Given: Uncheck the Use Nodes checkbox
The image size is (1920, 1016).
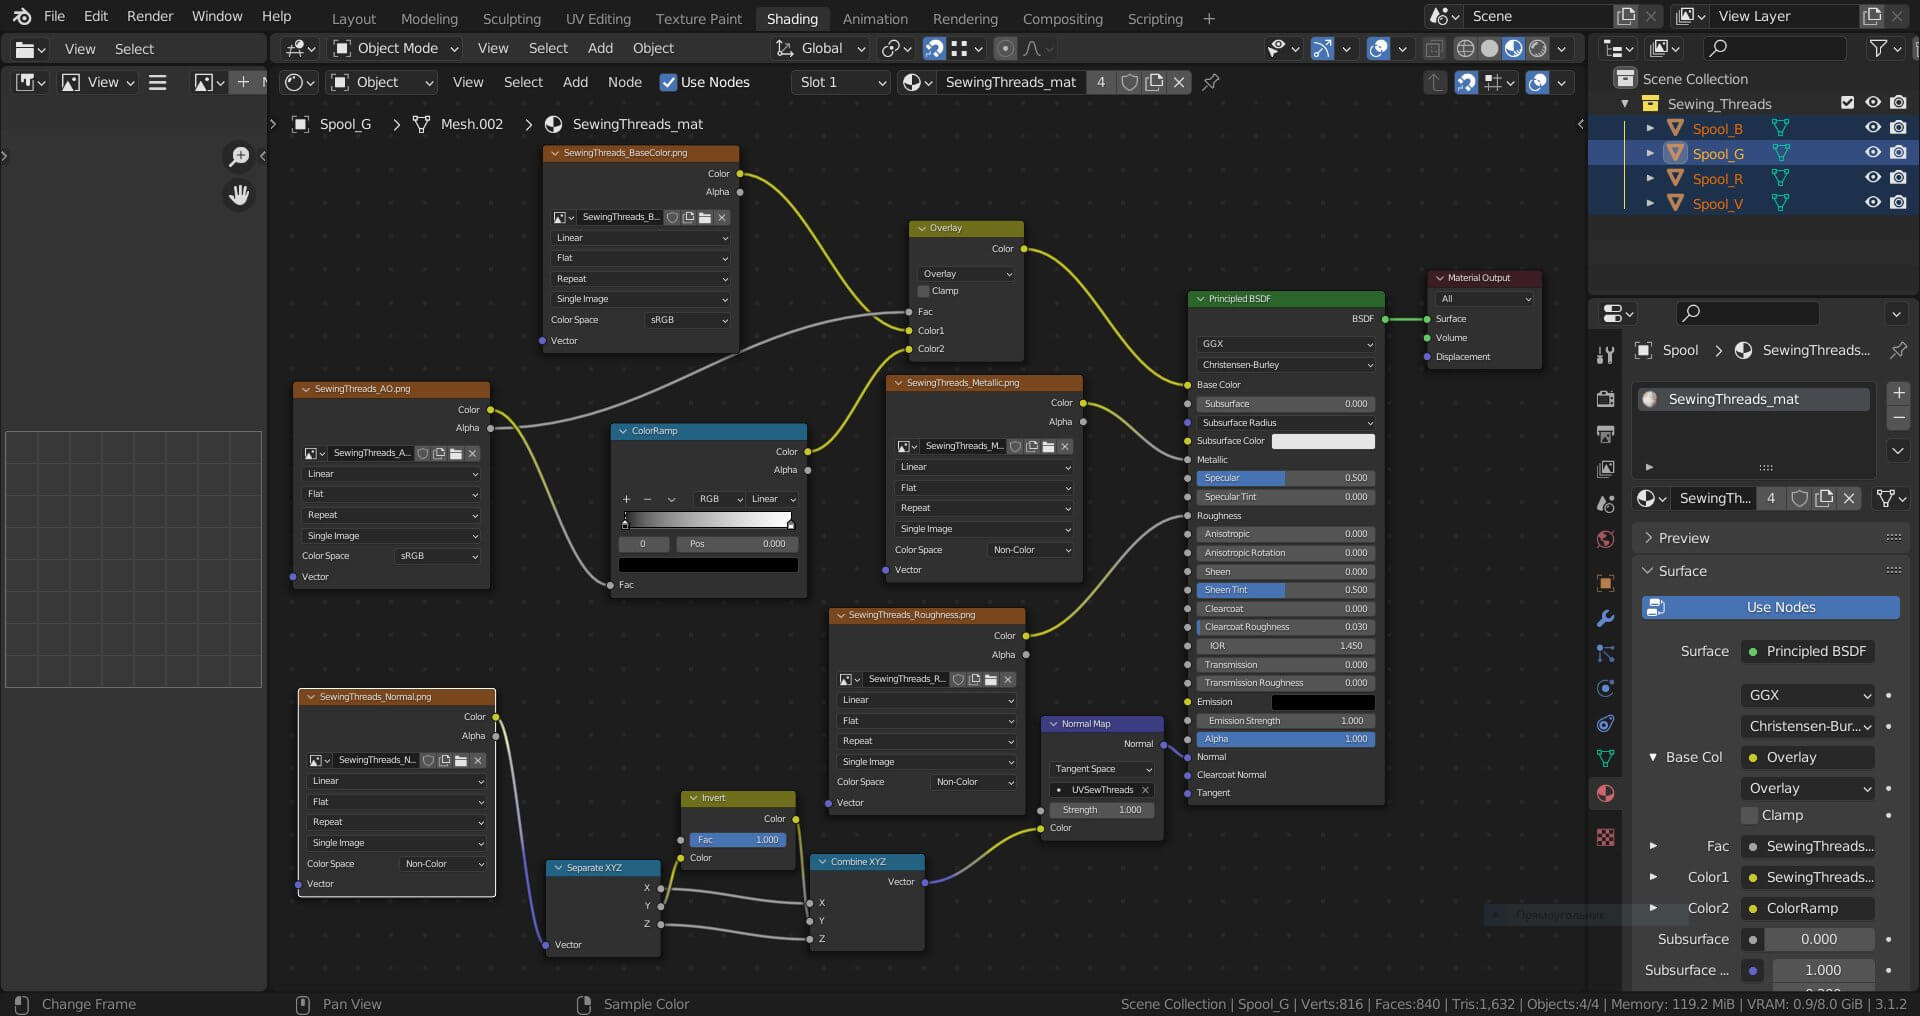Looking at the screenshot, I should (668, 82).
